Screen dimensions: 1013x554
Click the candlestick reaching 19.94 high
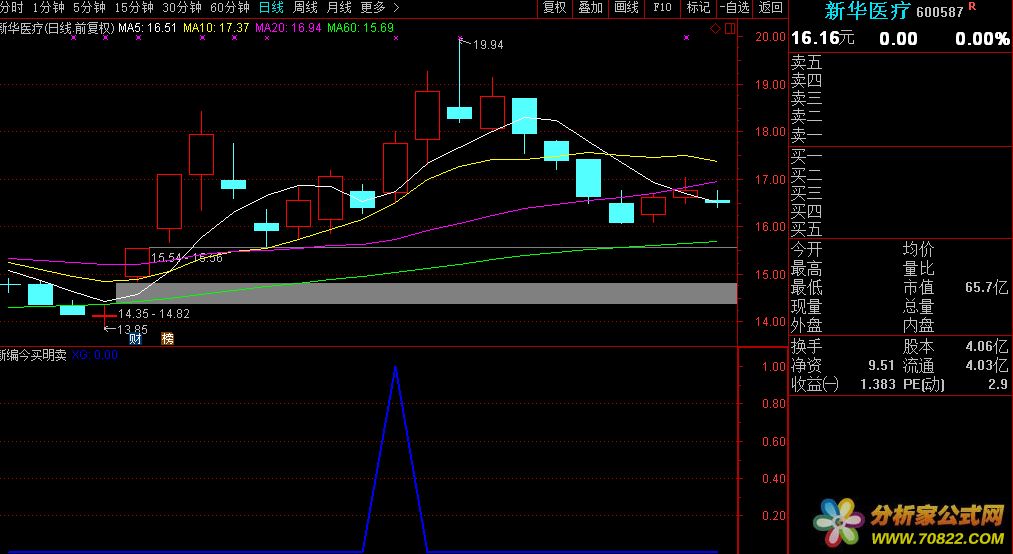459,112
